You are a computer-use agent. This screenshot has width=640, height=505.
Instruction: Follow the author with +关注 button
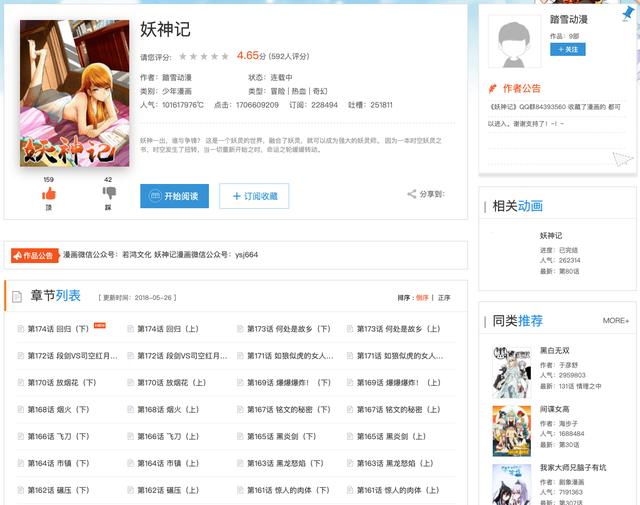coord(568,49)
